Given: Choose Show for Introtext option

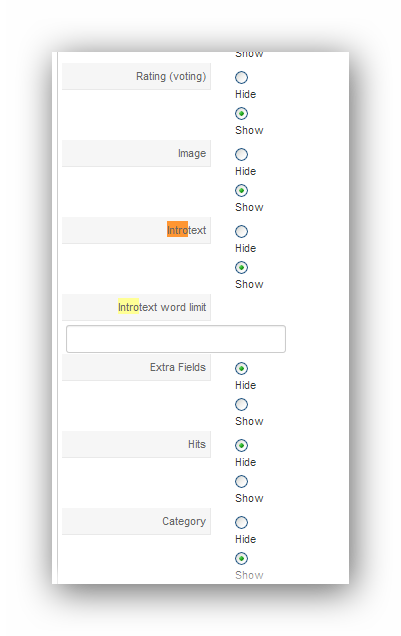Looking at the screenshot, I should (241, 268).
